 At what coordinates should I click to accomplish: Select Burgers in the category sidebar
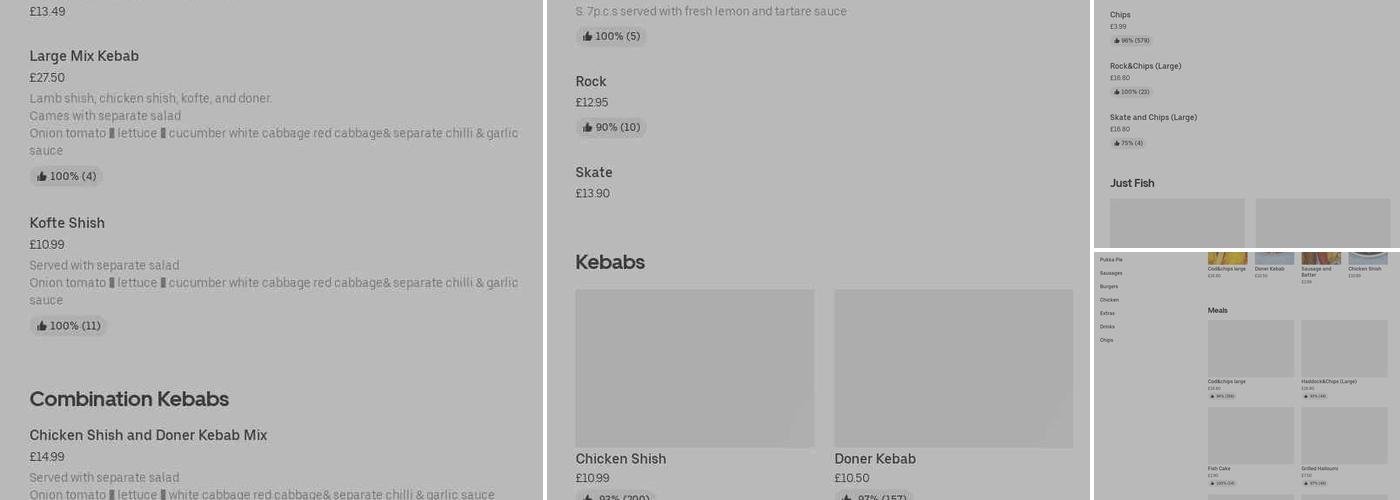click(x=1109, y=287)
